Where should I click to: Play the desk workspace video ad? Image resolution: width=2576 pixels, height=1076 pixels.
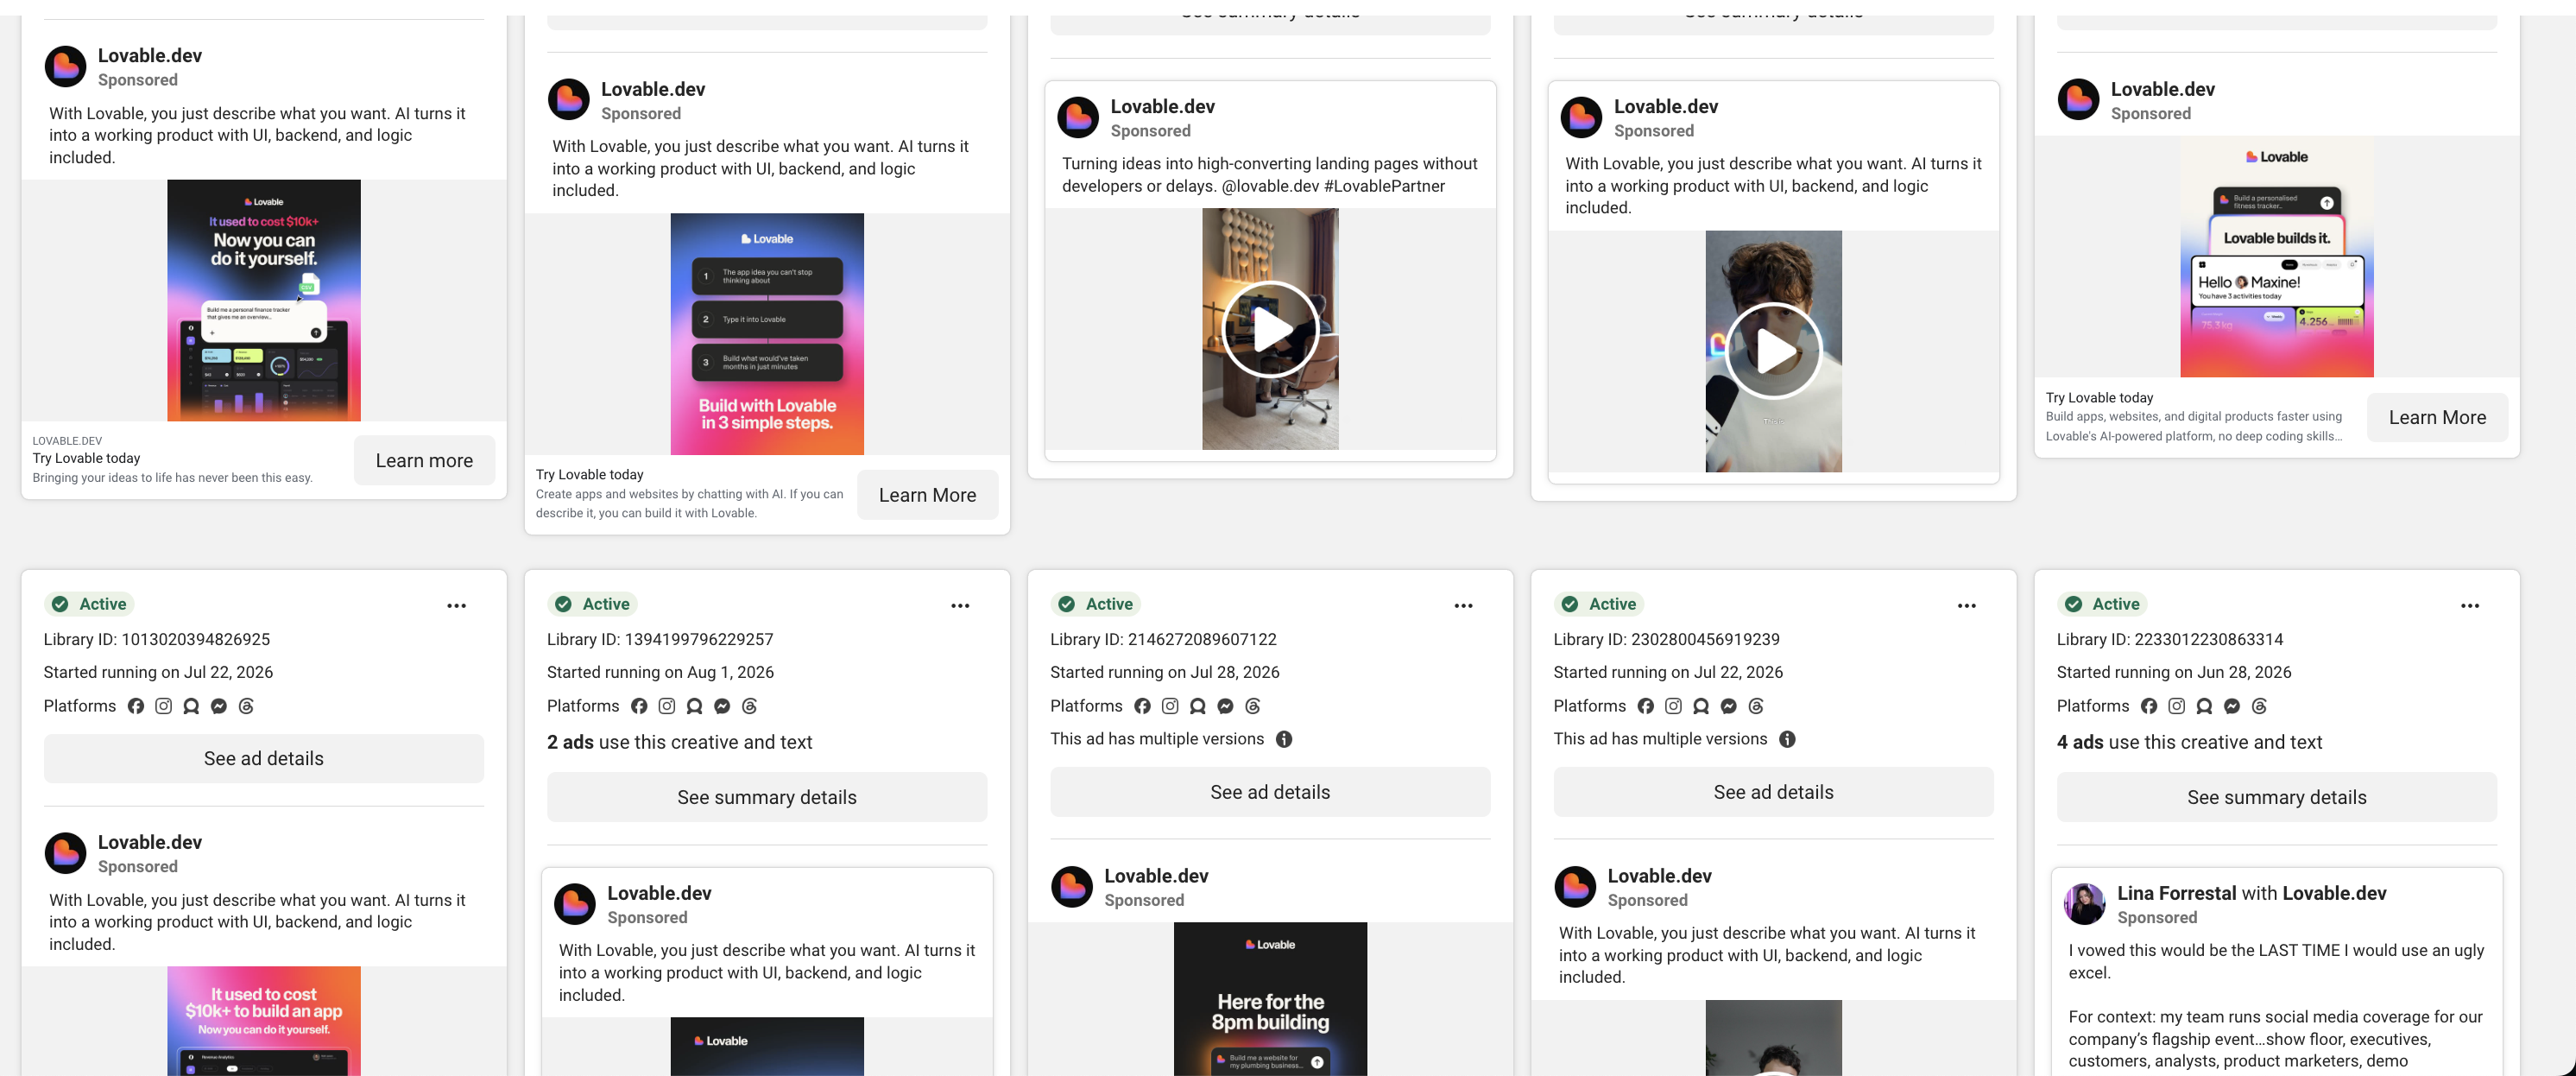(x=1270, y=329)
